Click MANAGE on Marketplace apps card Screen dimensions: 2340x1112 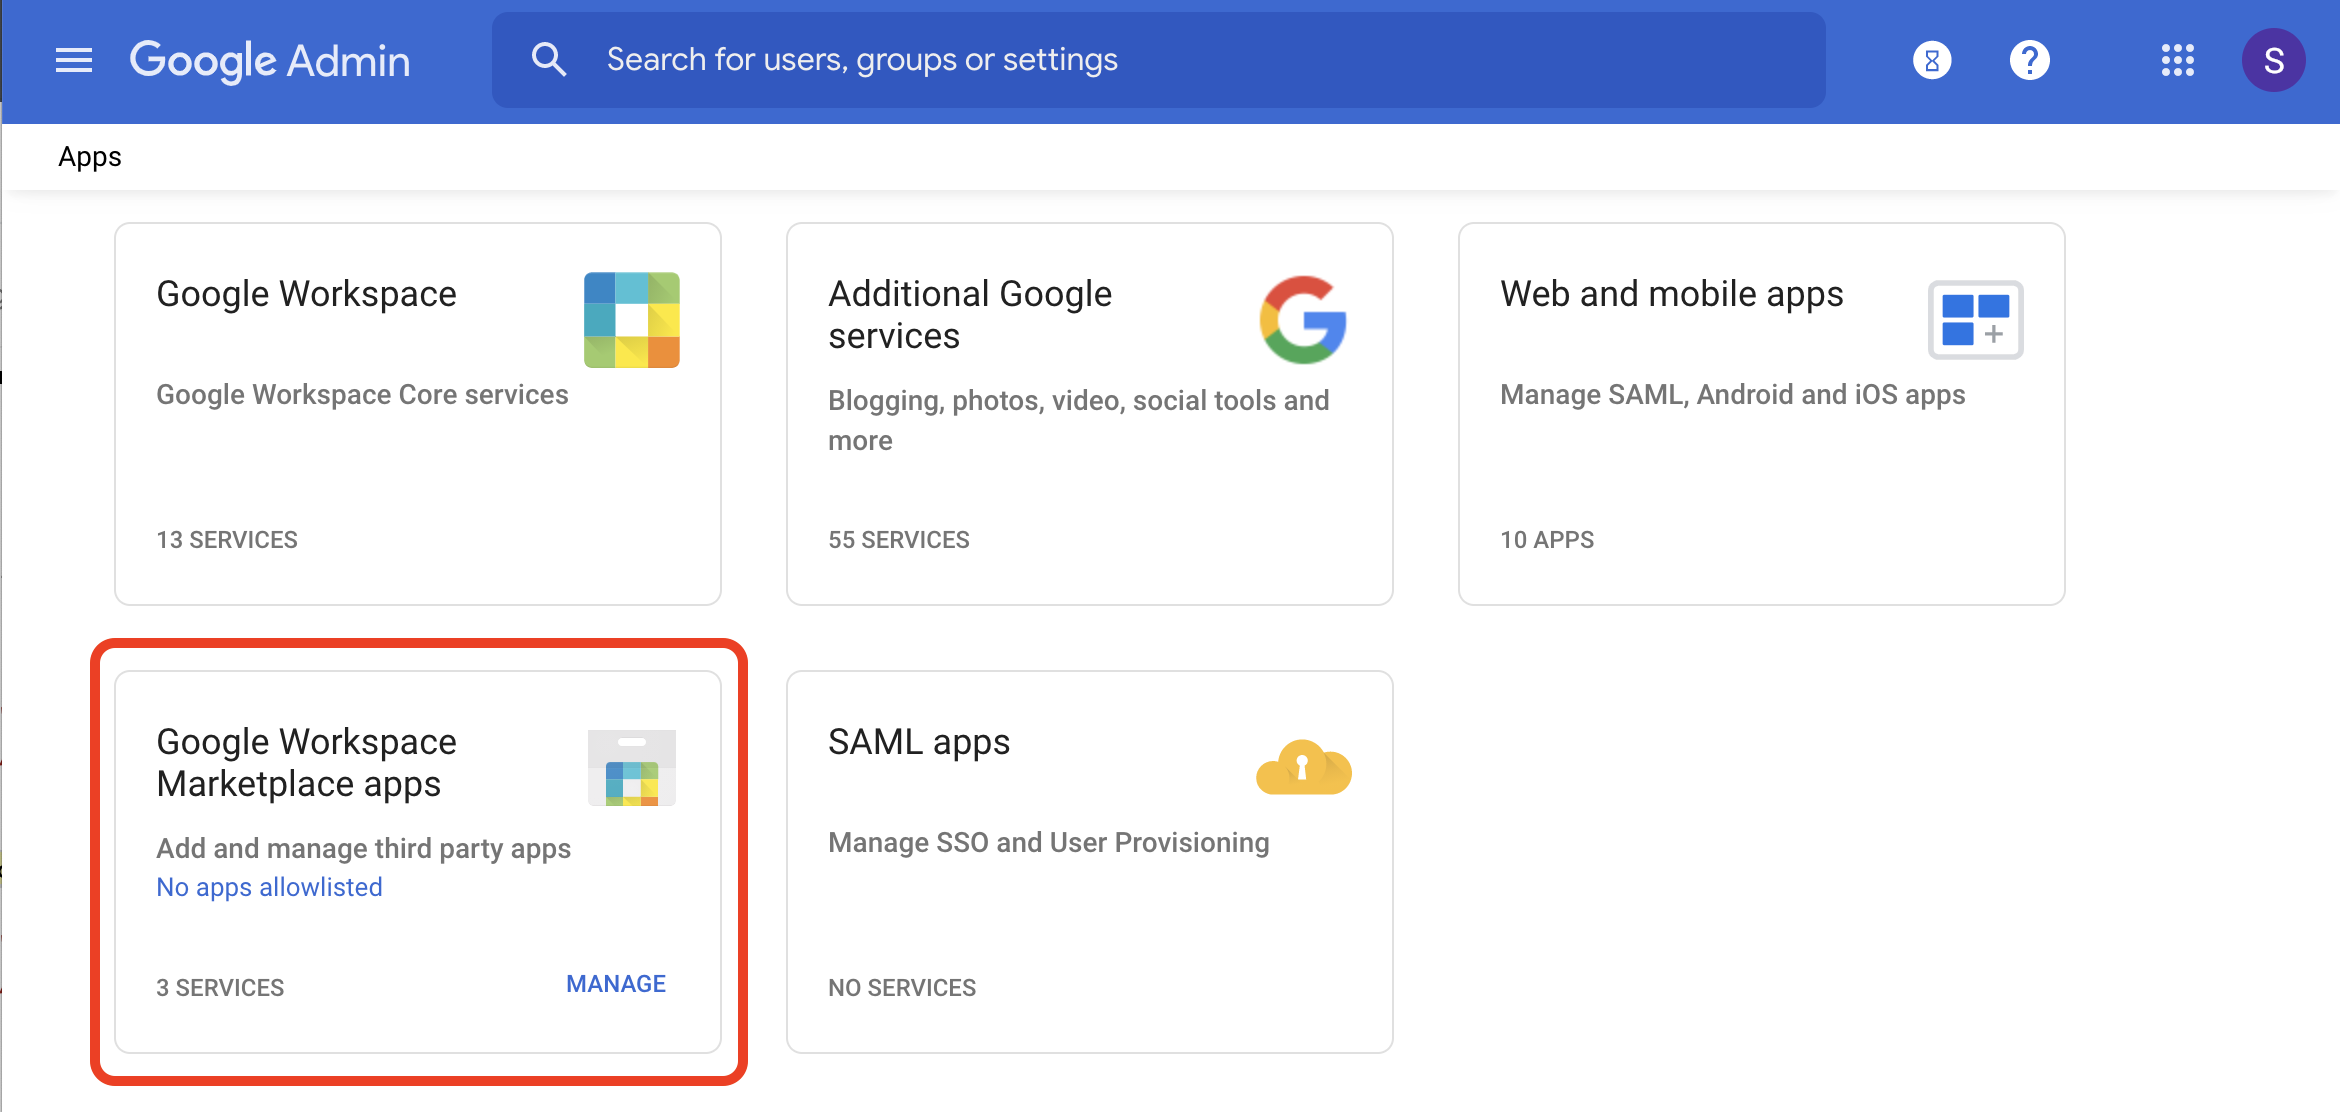coord(615,983)
